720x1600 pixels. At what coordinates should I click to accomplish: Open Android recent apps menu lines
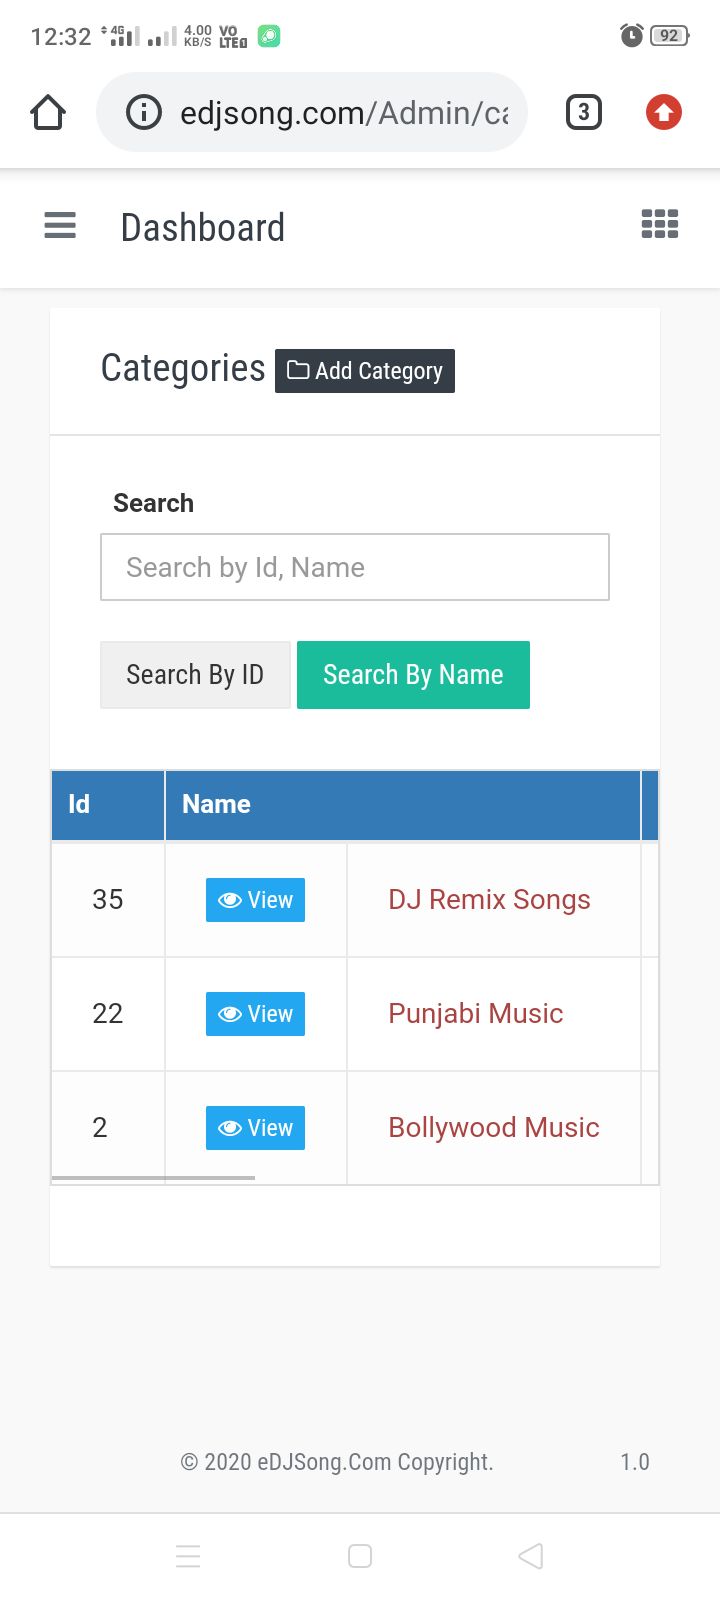(188, 1556)
